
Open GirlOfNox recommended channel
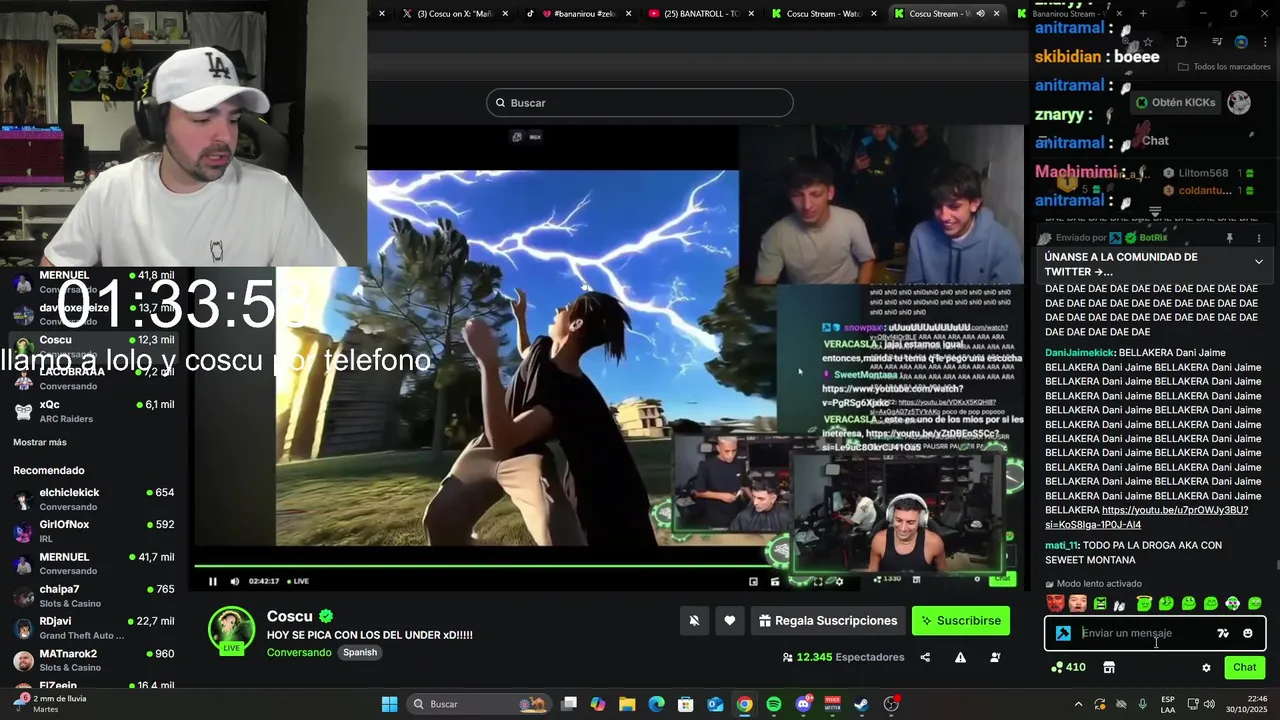[95, 531]
